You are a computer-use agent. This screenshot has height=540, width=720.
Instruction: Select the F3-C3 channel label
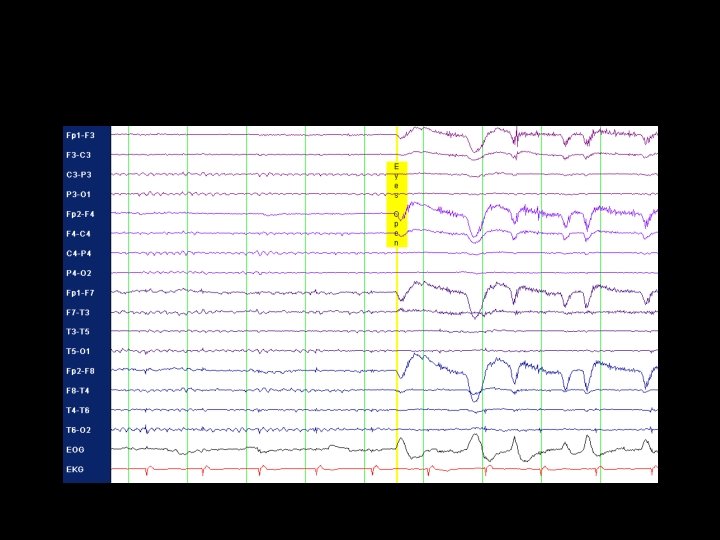(x=79, y=155)
